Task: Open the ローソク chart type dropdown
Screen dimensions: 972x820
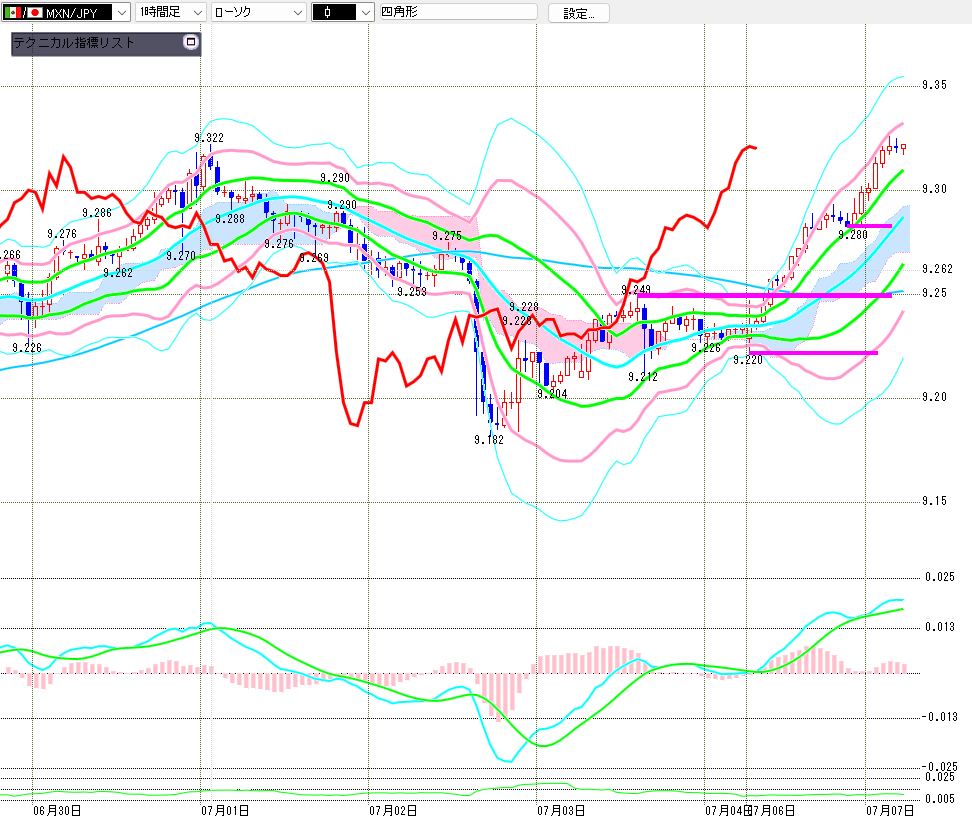Action: 298,12
